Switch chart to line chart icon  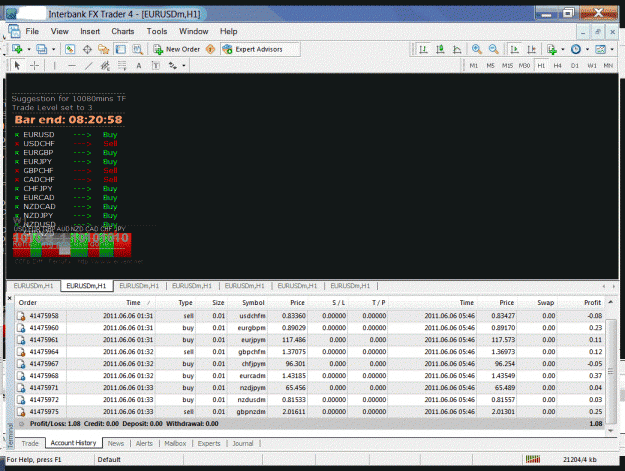click(x=457, y=49)
